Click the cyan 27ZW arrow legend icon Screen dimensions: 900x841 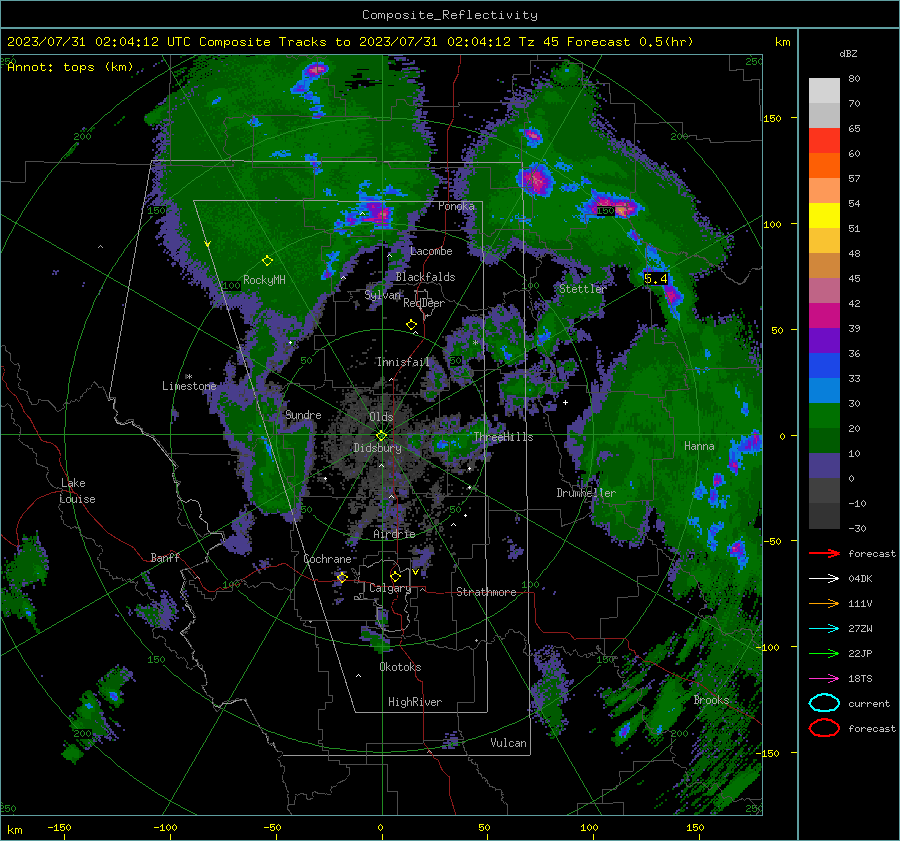(824, 629)
